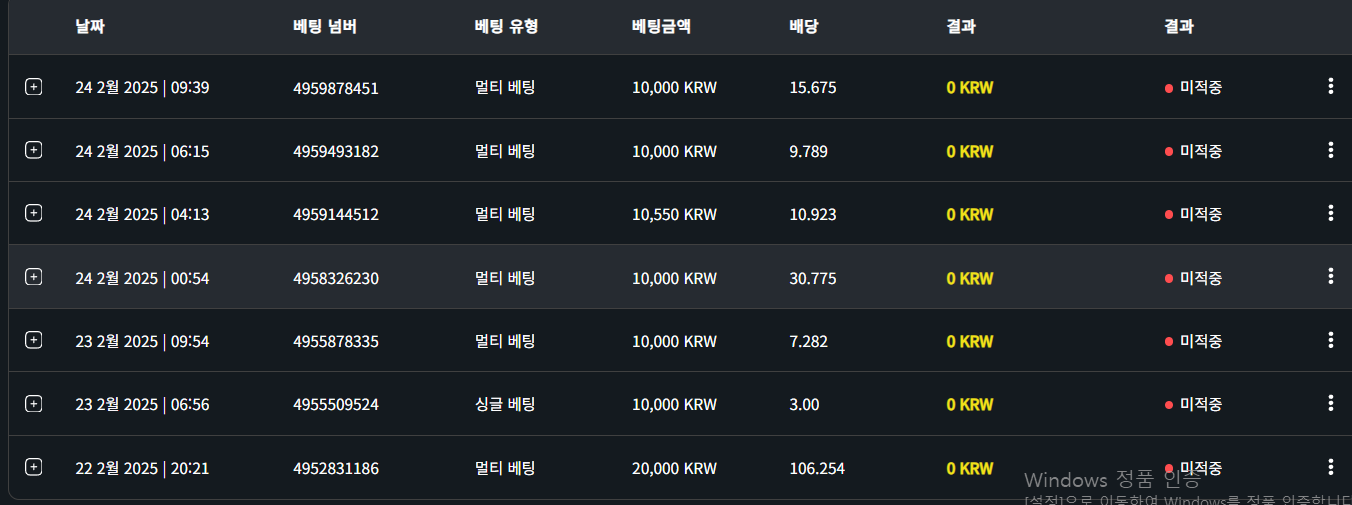Expand single bet 4955509524 details
The height and width of the screenshot is (505, 1352).
point(33,404)
